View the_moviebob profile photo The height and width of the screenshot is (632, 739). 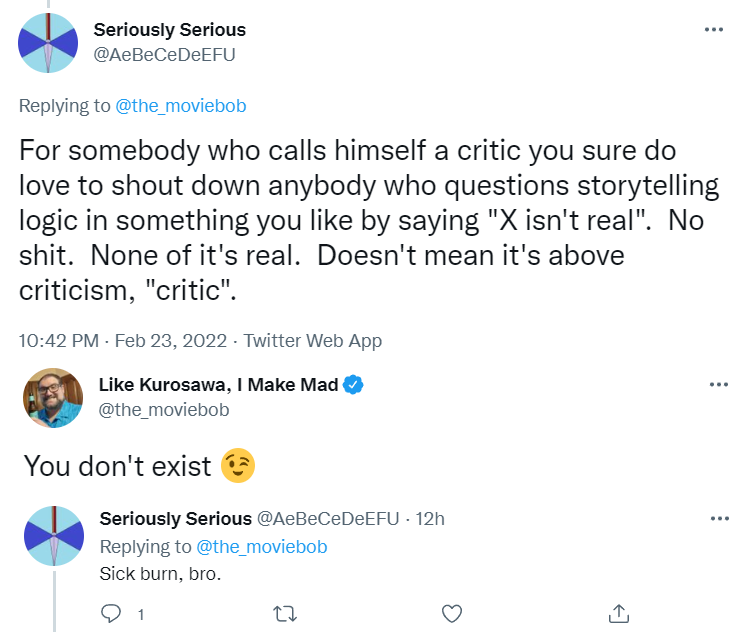pos(53,398)
